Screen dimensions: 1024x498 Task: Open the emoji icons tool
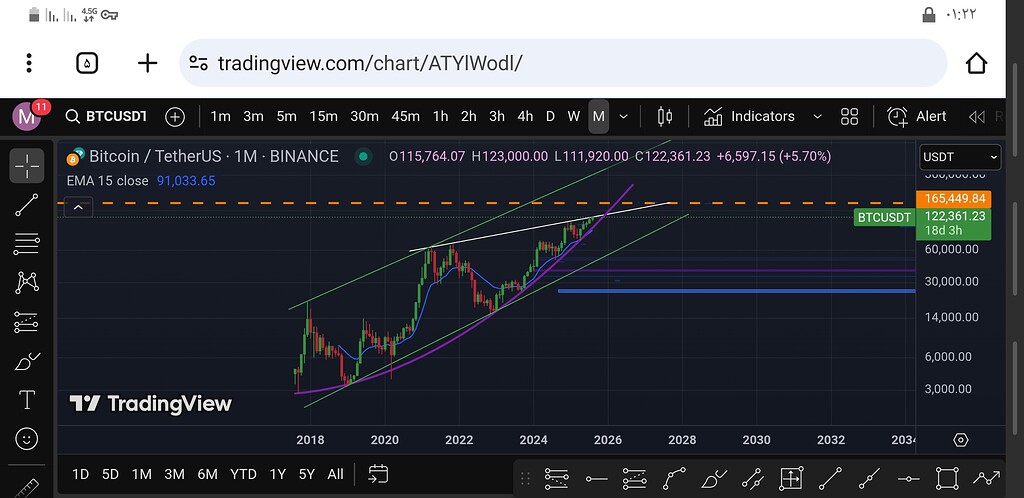point(27,439)
